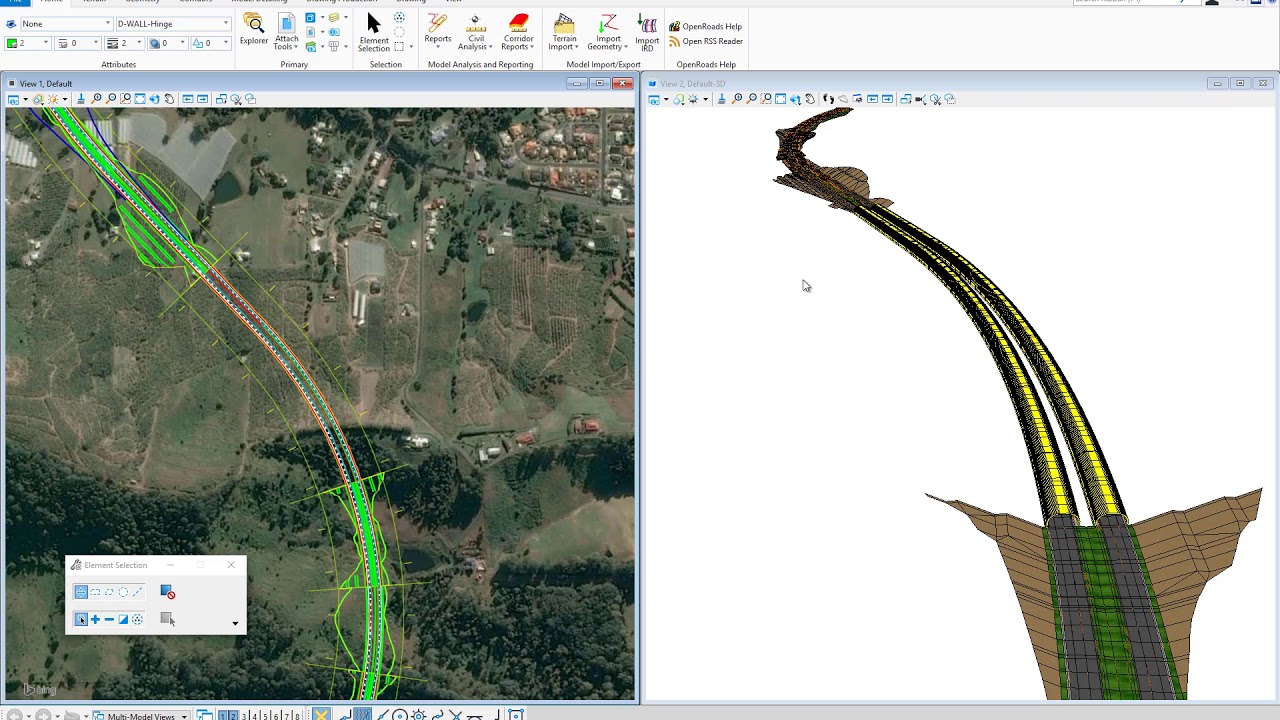Screen dimensions: 1280x720
Task: Open the Explorer tool in Primary group
Action: (254, 28)
